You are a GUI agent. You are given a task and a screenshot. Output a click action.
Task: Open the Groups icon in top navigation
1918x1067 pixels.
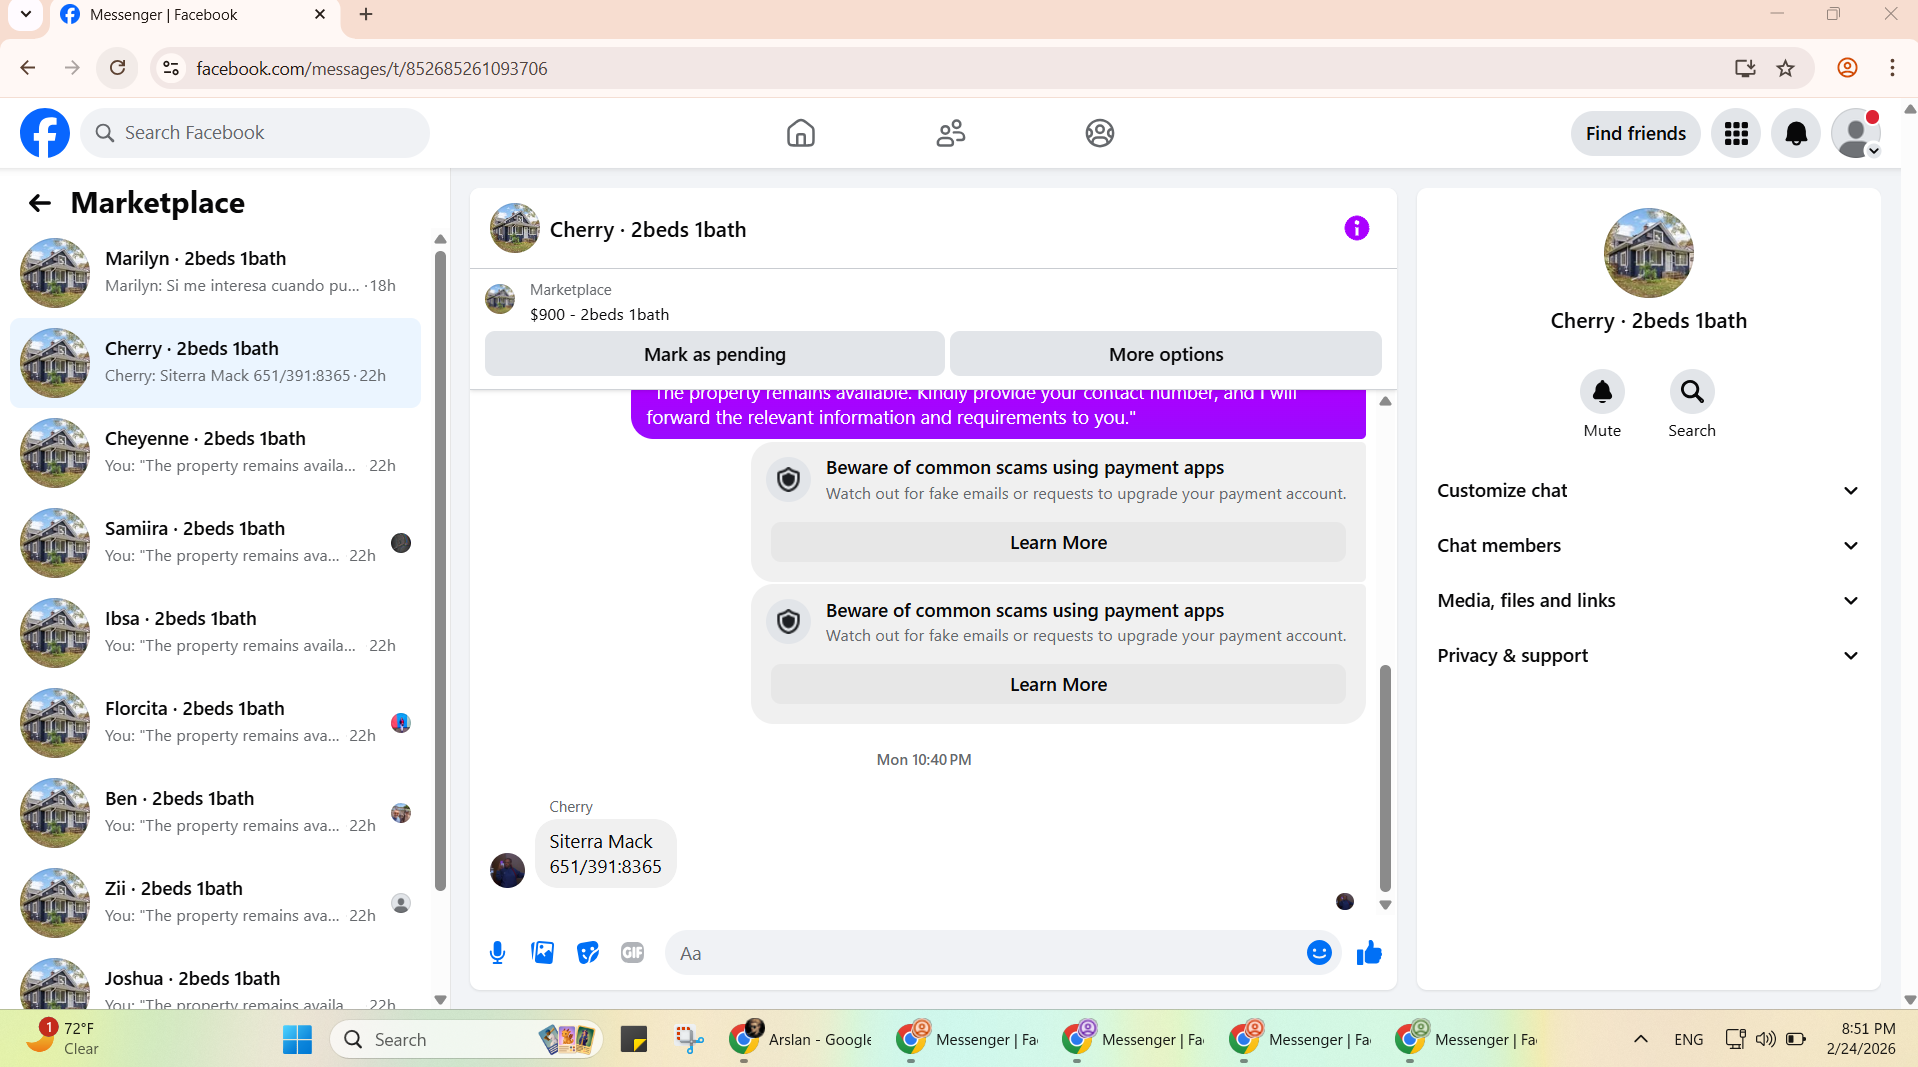(x=1100, y=133)
